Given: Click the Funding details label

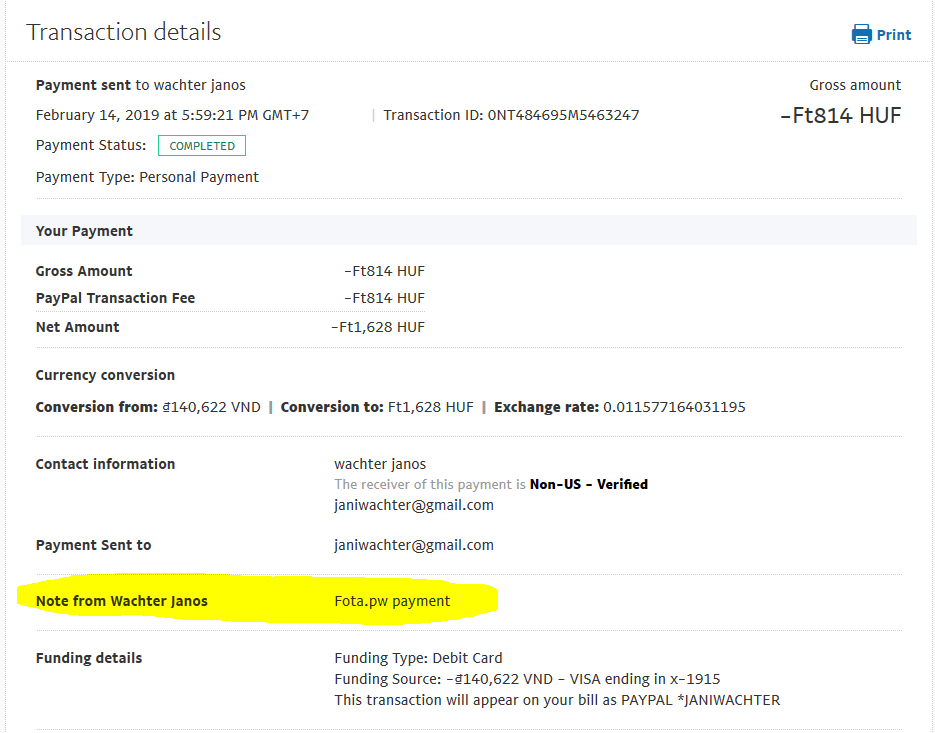Looking at the screenshot, I should tap(89, 658).
